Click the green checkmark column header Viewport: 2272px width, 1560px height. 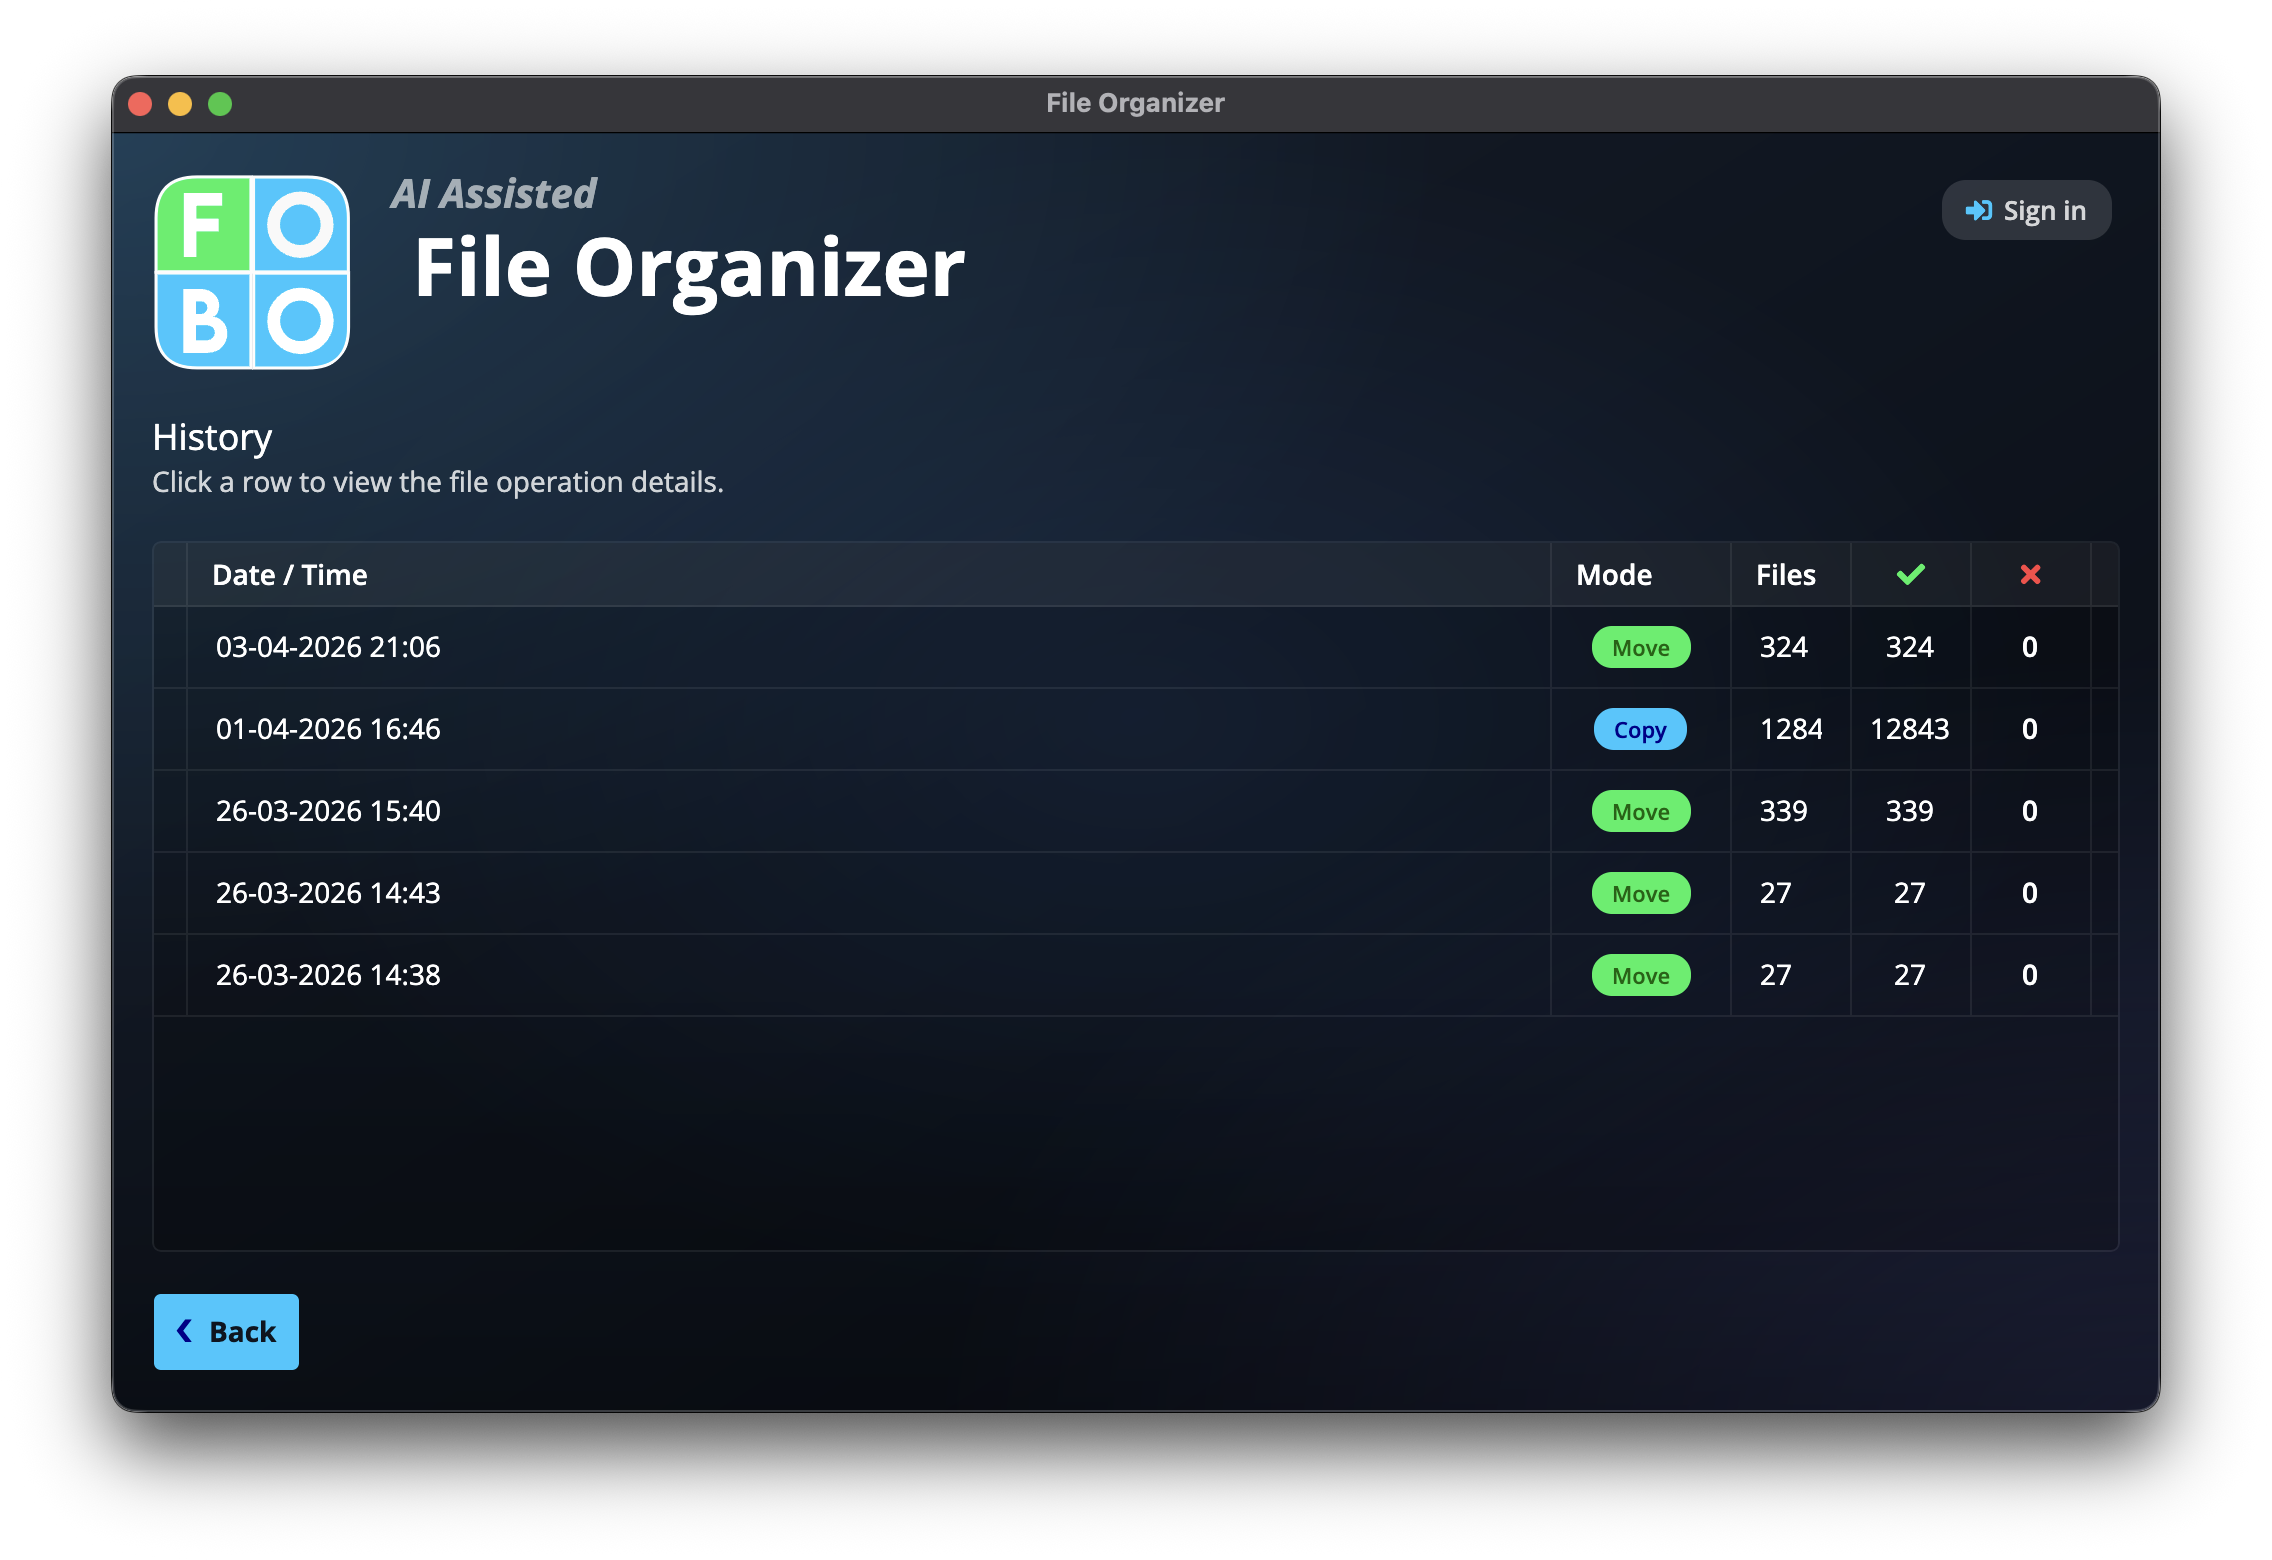pos(1909,574)
